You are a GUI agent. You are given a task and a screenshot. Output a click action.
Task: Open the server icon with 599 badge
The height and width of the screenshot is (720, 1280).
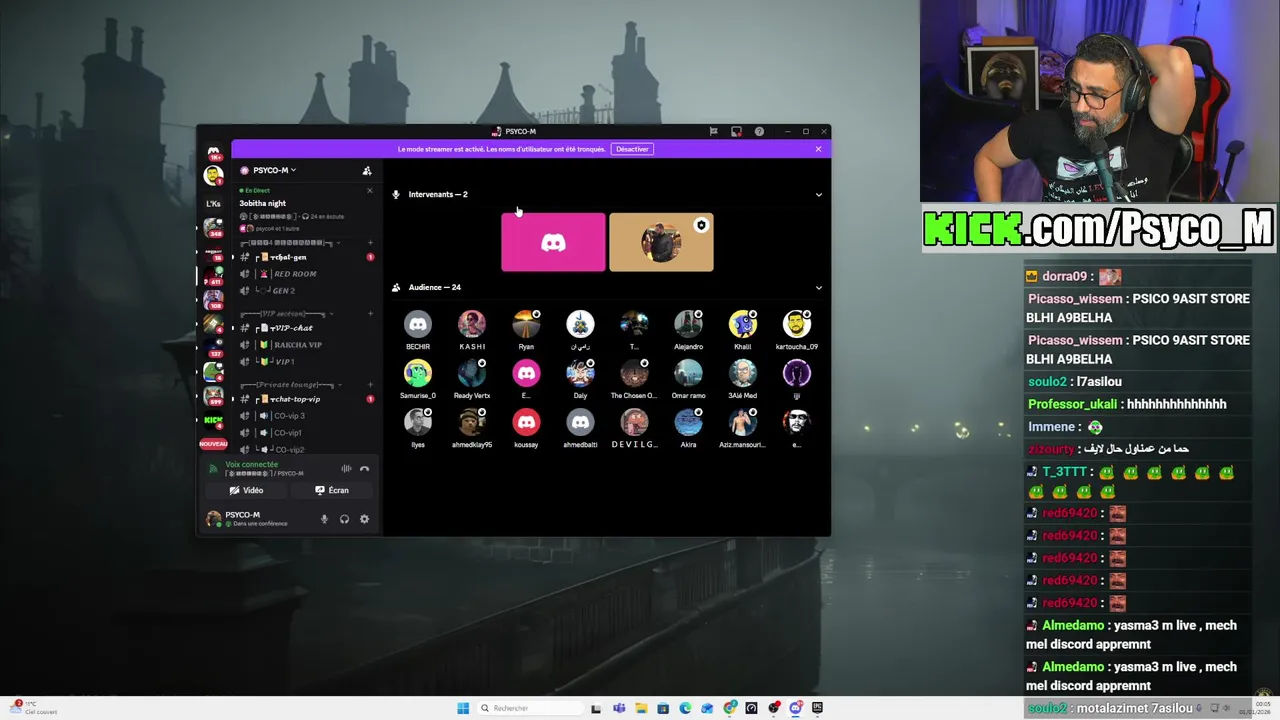click(x=213, y=395)
